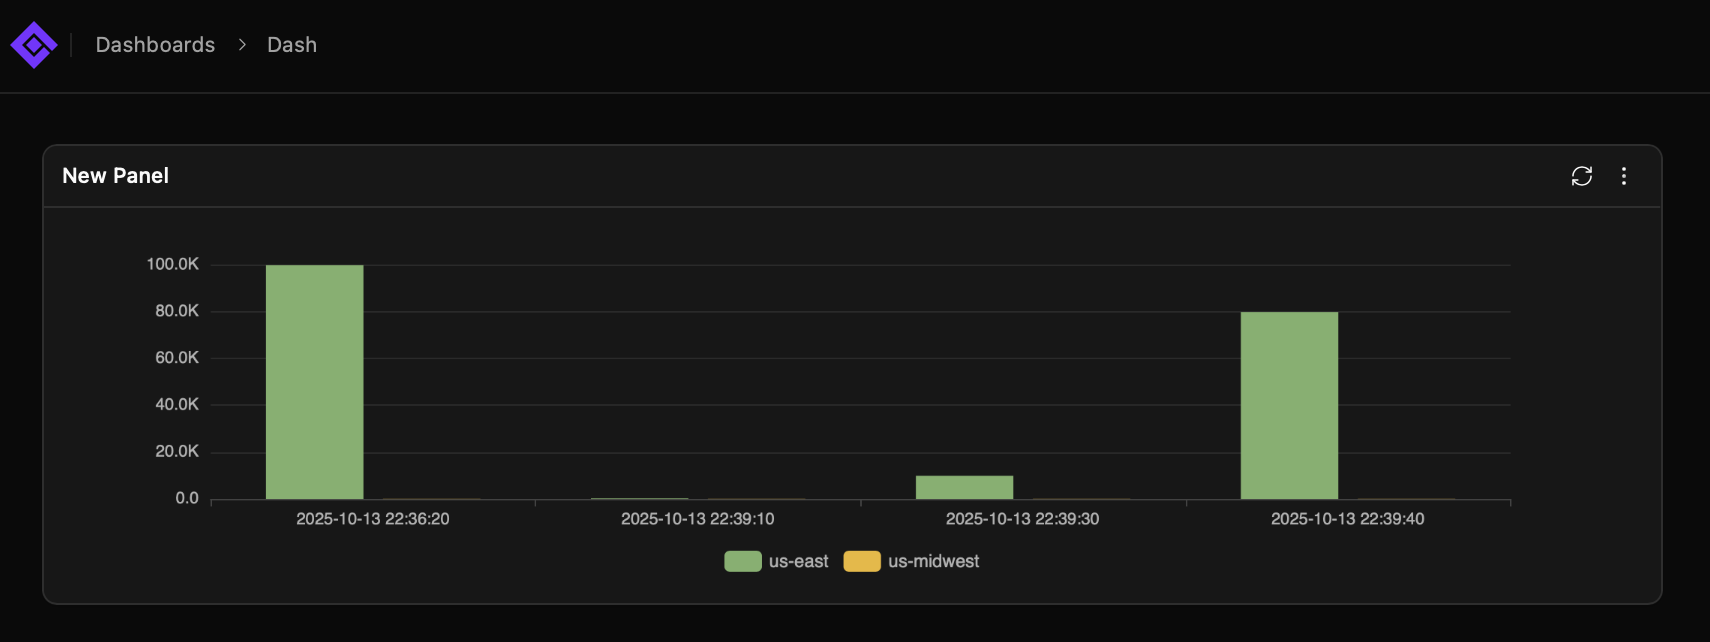Click the 60.0K y-axis label

tap(177, 357)
